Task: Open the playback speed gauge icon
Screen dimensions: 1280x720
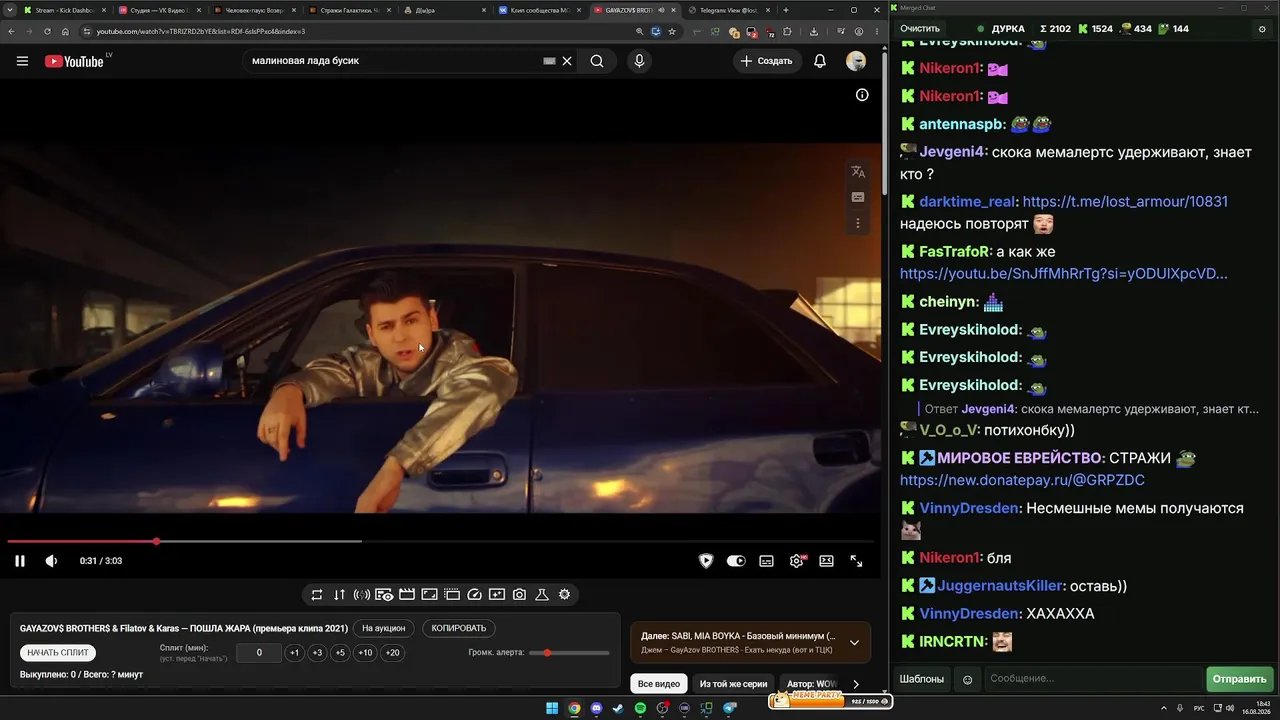Action: 475,594
